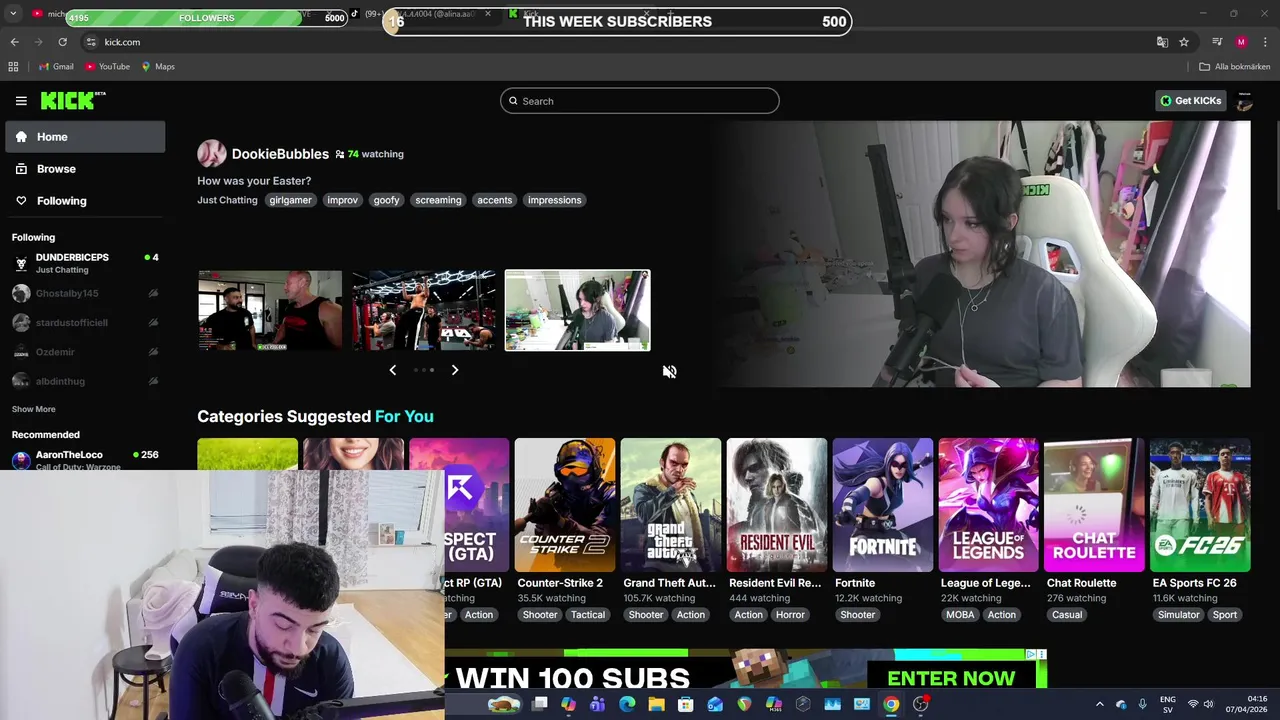Open albdinthug in the Following list

tap(85, 381)
